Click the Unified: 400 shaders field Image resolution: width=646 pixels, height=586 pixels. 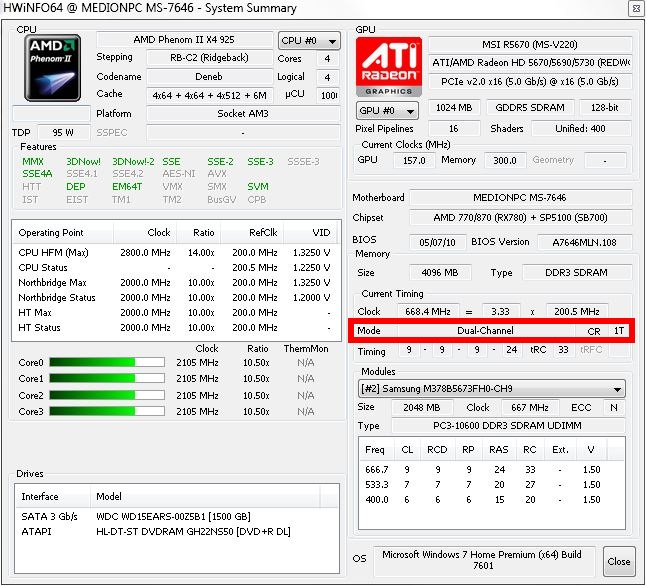click(581, 129)
